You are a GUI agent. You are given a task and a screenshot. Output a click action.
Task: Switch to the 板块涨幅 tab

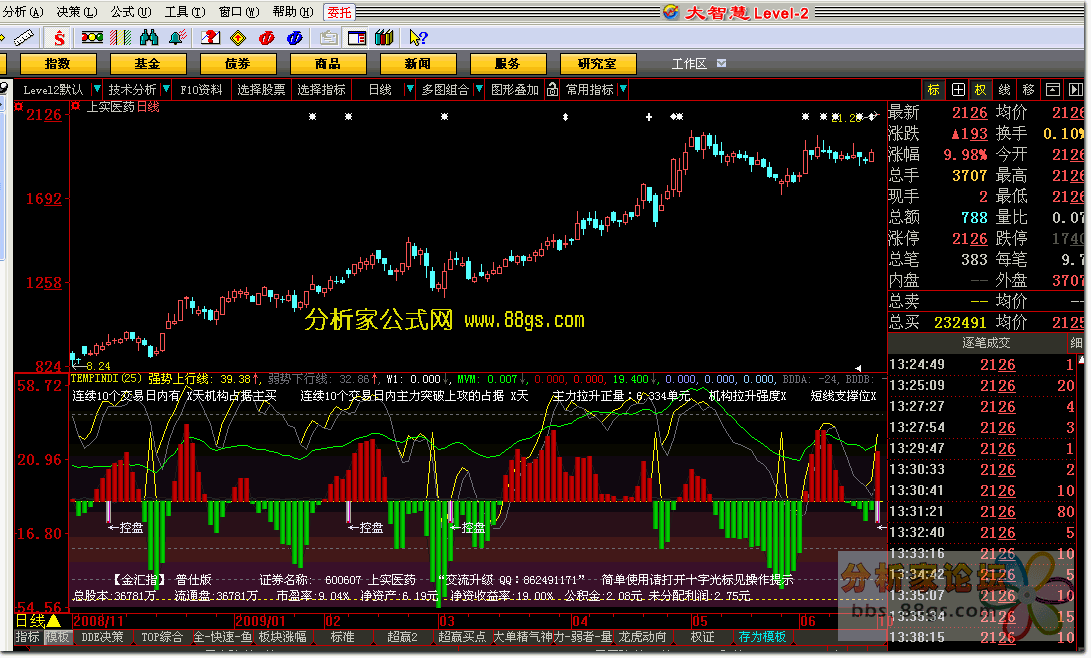(282, 636)
